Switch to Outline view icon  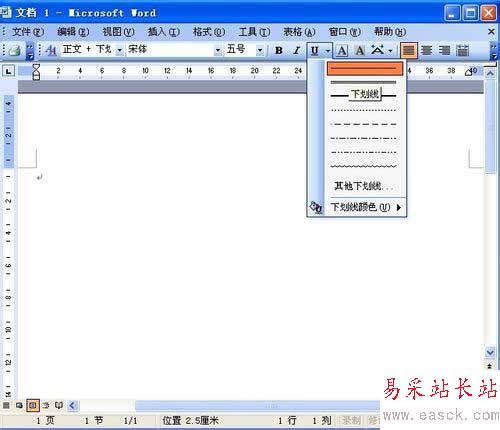46,405
